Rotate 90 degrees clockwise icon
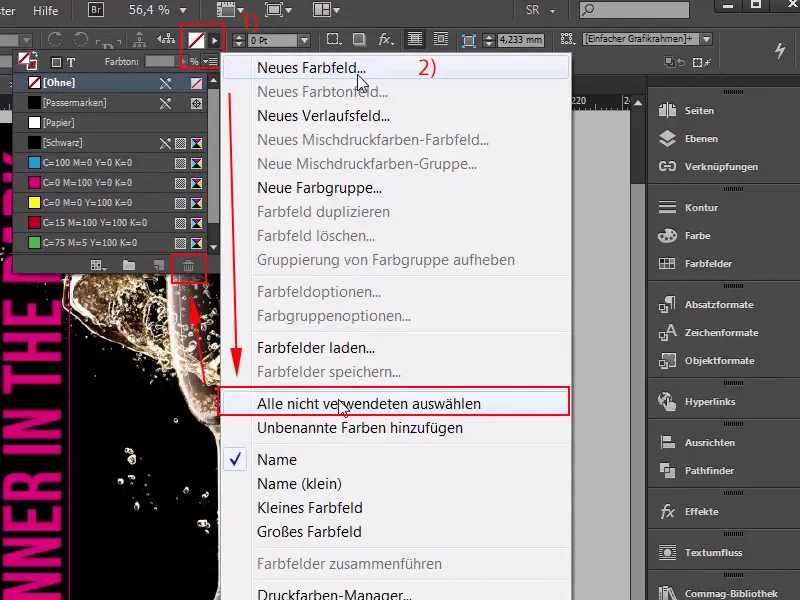This screenshot has width=800, height=600. click(x=55, y=39)
